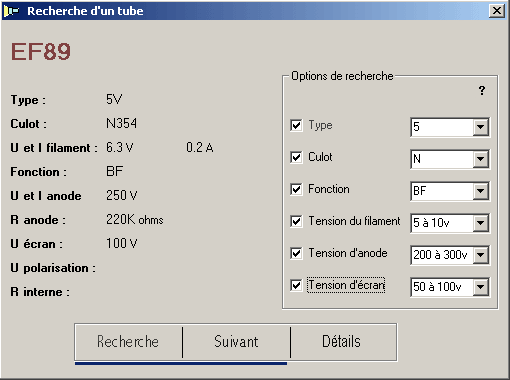Expand the Culot dropdown showing N
510x380 pixels.
(480, 159)
